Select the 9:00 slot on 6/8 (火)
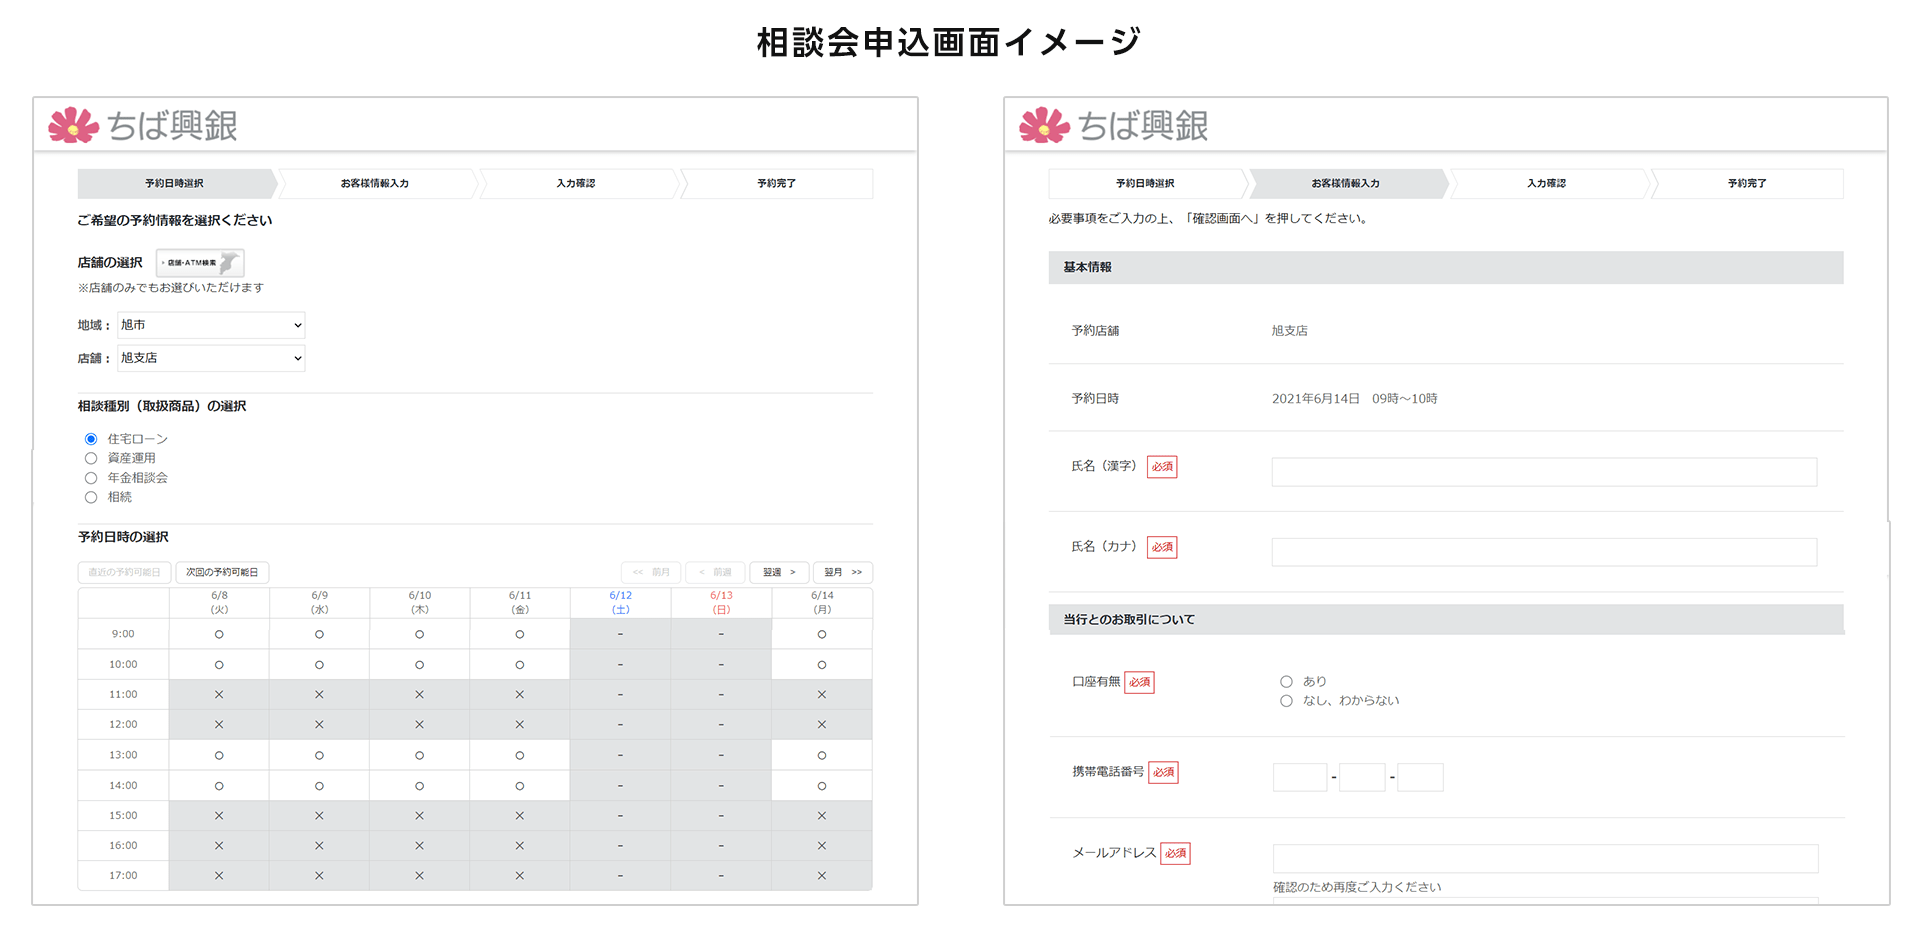This screenshot has height=940, width=1920. click(219, 634)
